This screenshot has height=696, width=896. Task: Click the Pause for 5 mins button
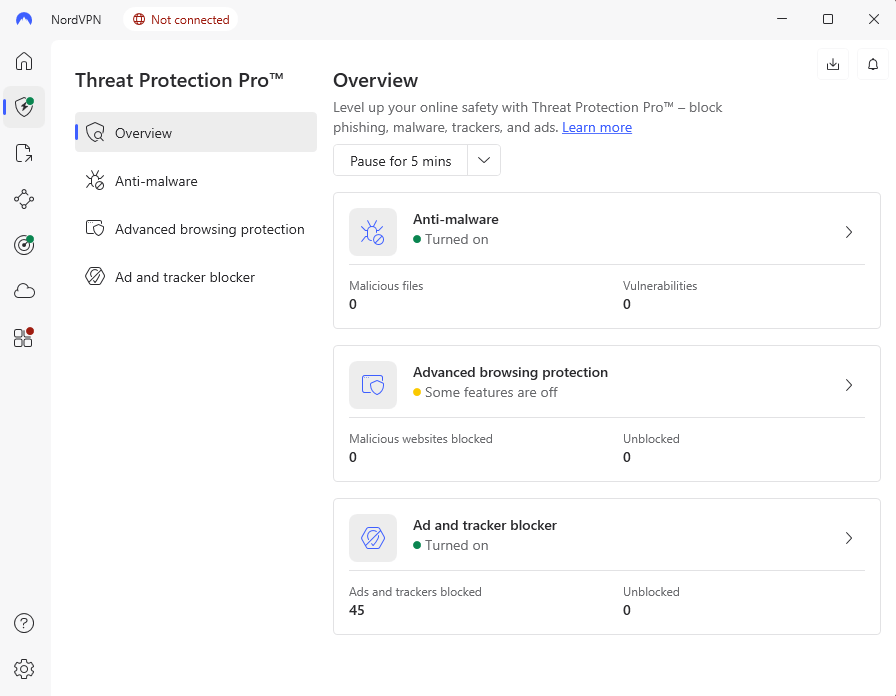(400, 161)
